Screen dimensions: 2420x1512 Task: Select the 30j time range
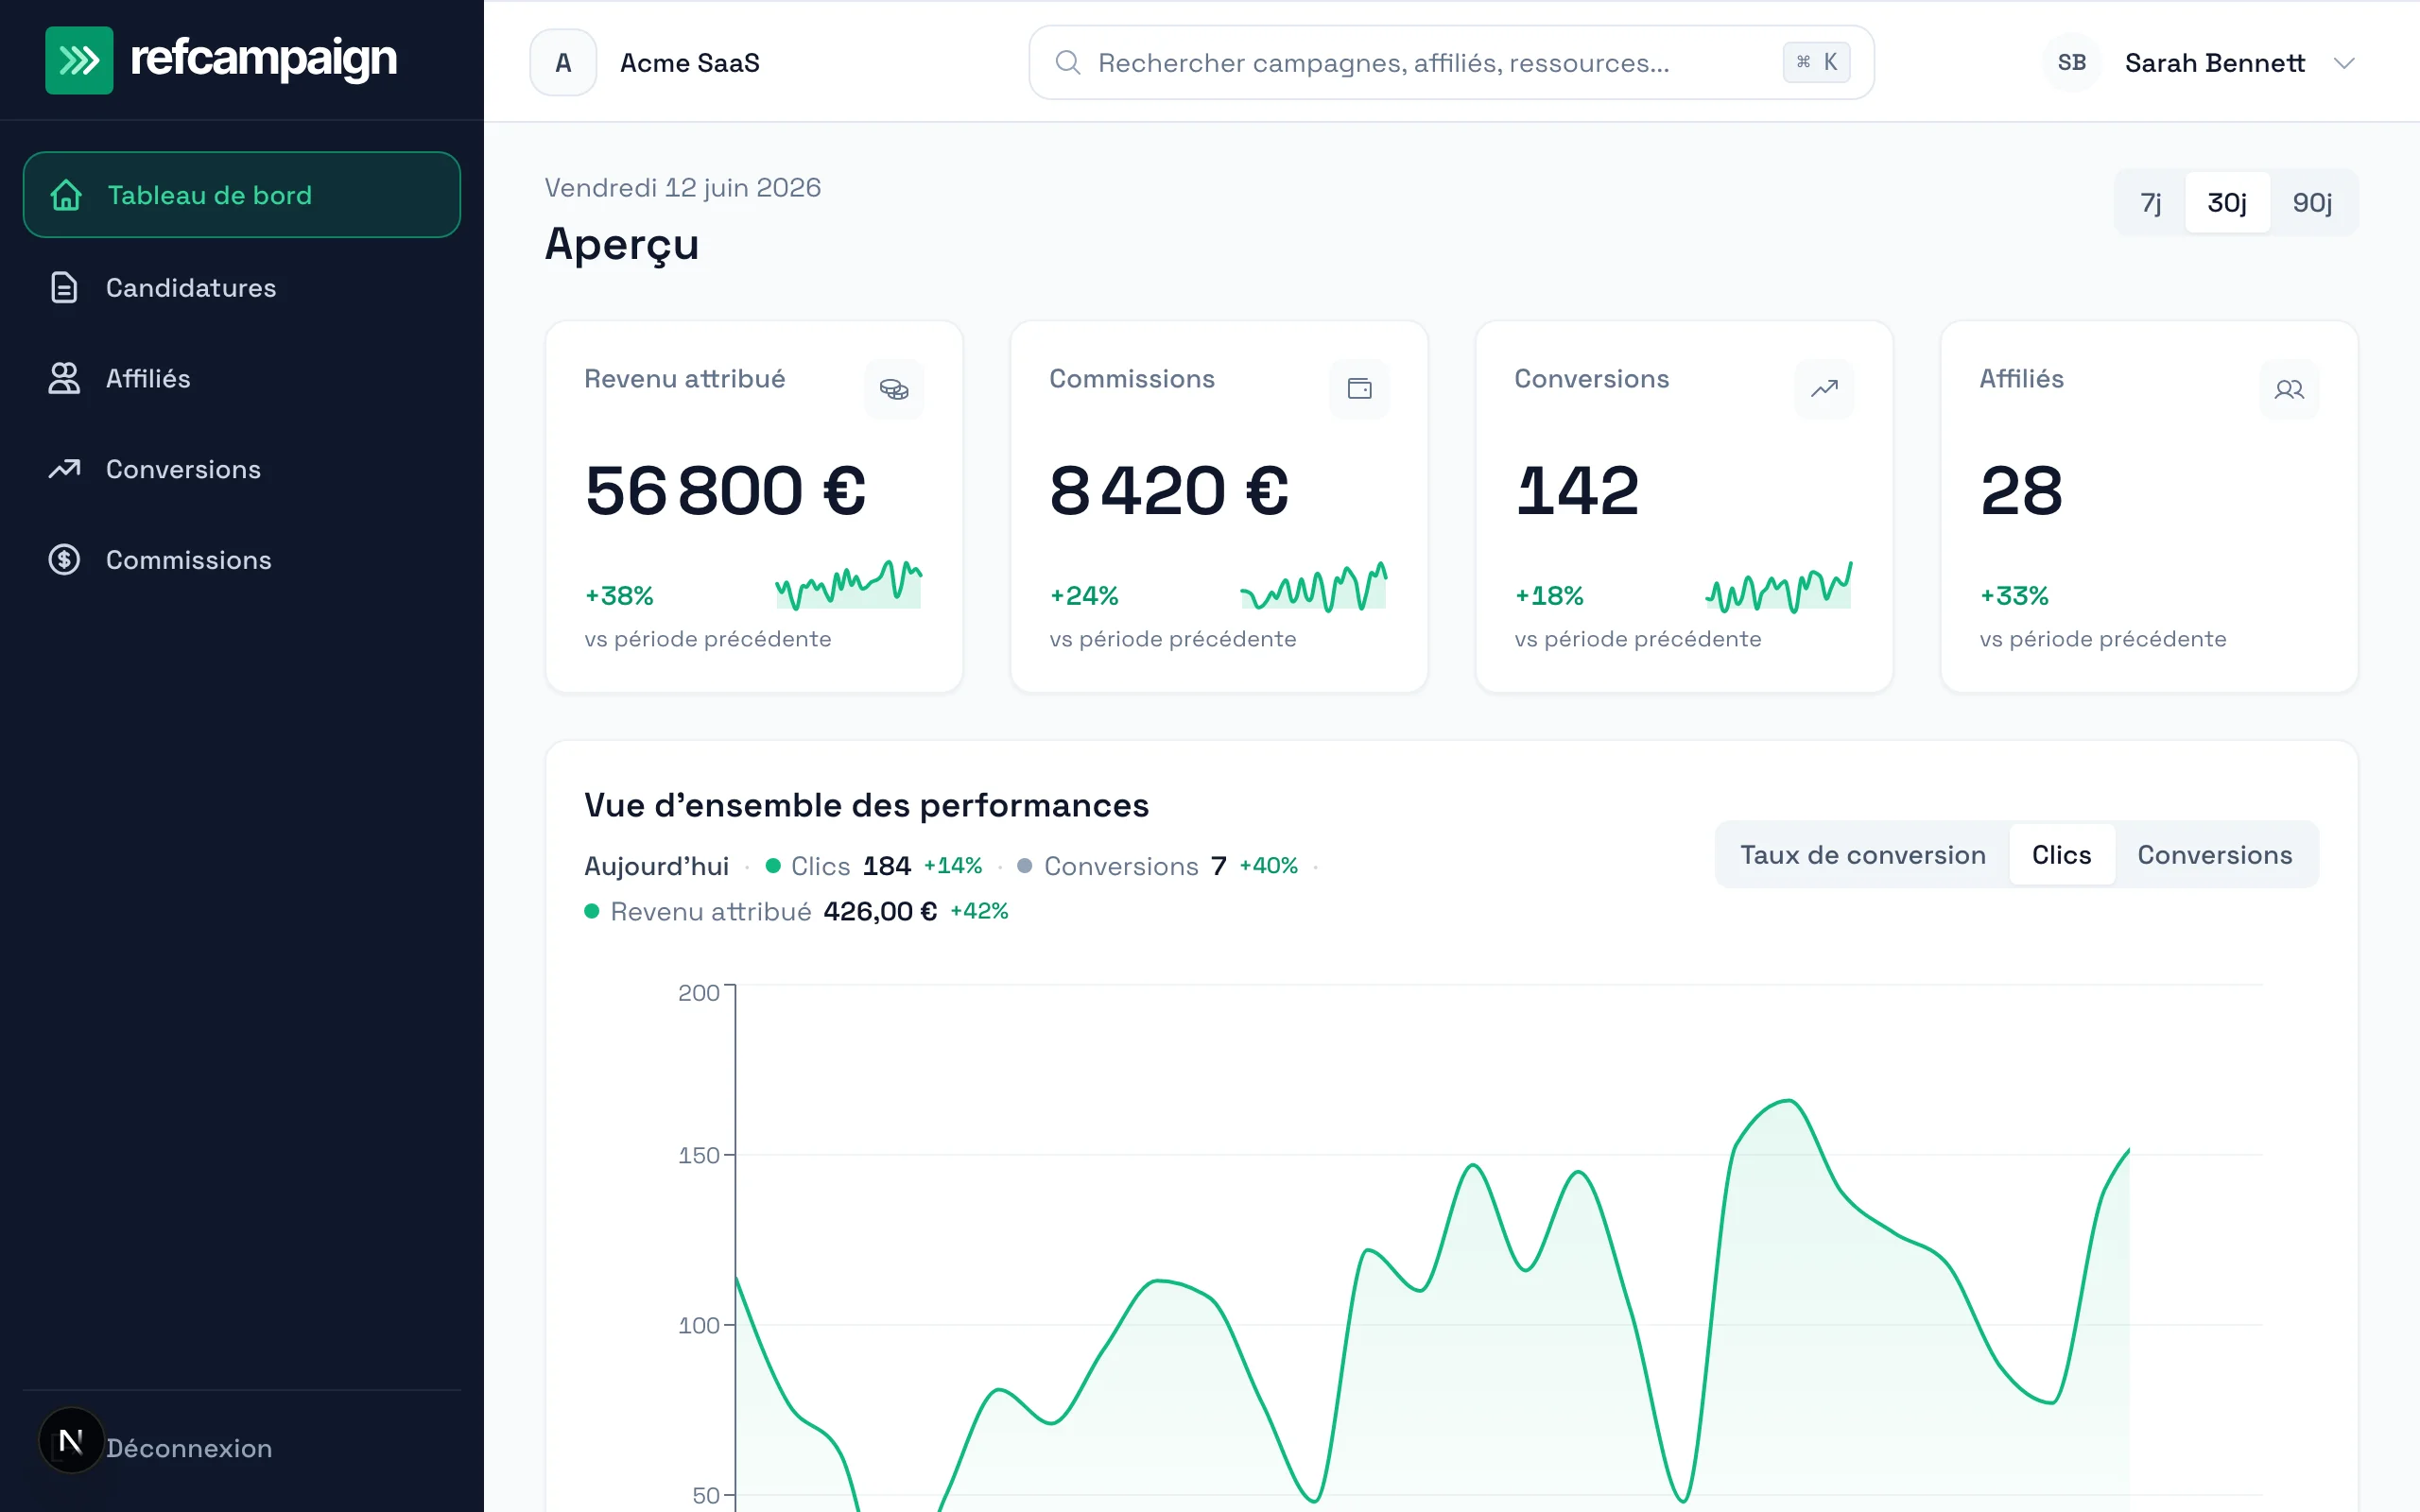click(2227, 202)
